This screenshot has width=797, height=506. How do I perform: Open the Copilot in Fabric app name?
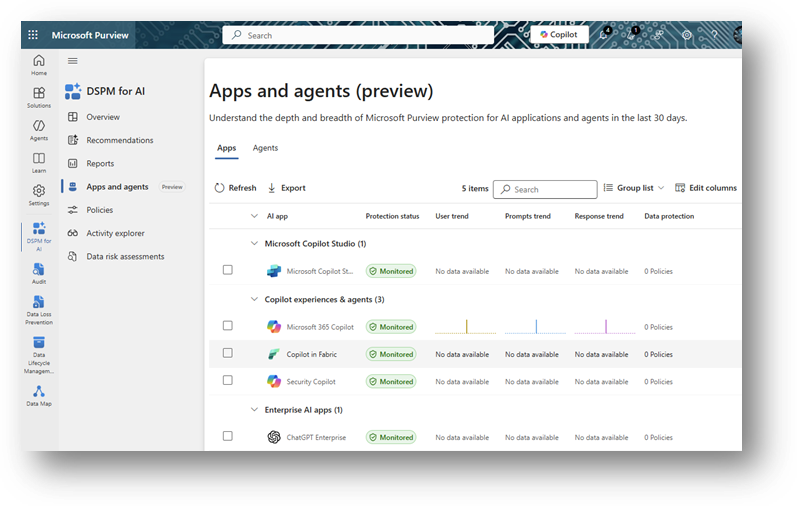pos(312,354)
